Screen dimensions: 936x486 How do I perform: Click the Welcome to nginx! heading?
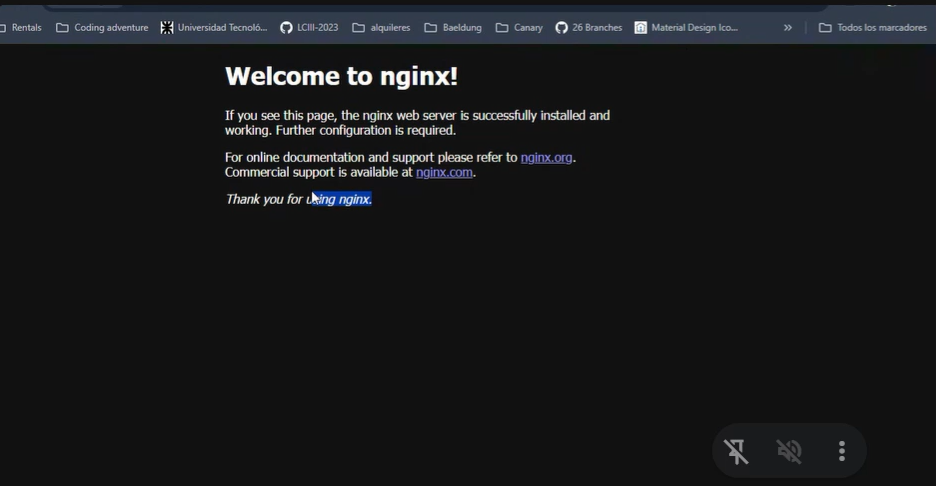click(x=341, y=76)
